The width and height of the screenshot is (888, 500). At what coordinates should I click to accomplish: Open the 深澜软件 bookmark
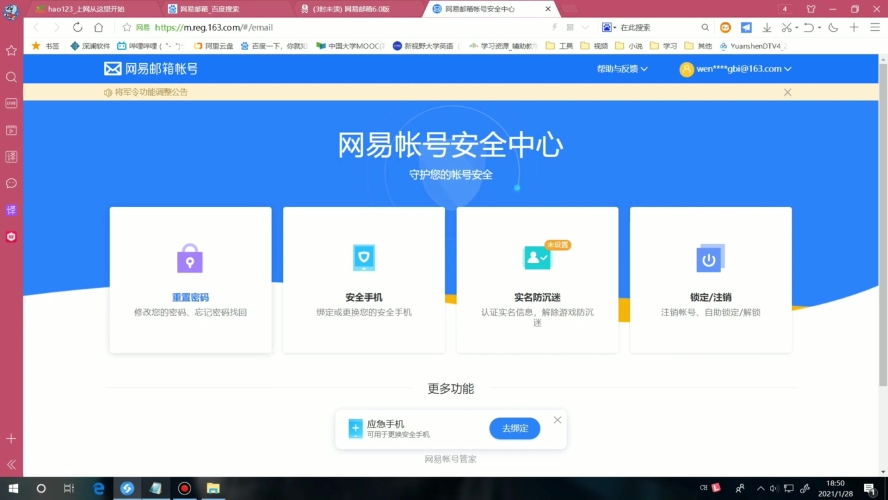coord(90,46)
